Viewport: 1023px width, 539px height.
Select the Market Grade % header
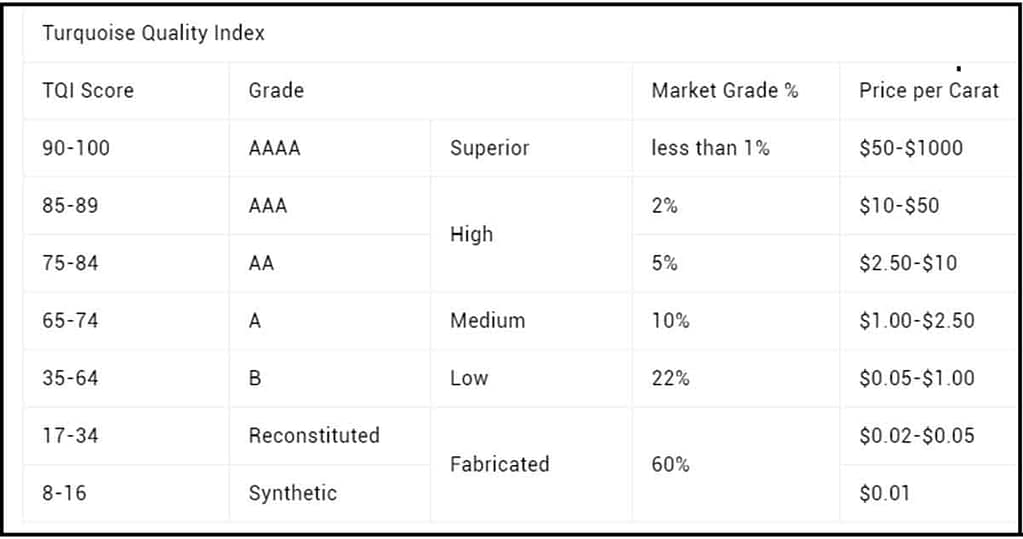pyautogui.click(x=725, y=90)
